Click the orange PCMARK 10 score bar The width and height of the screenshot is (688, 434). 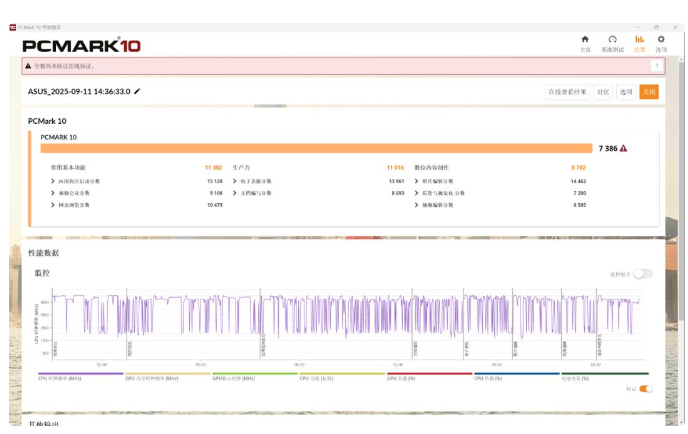(x=316, y=148)
